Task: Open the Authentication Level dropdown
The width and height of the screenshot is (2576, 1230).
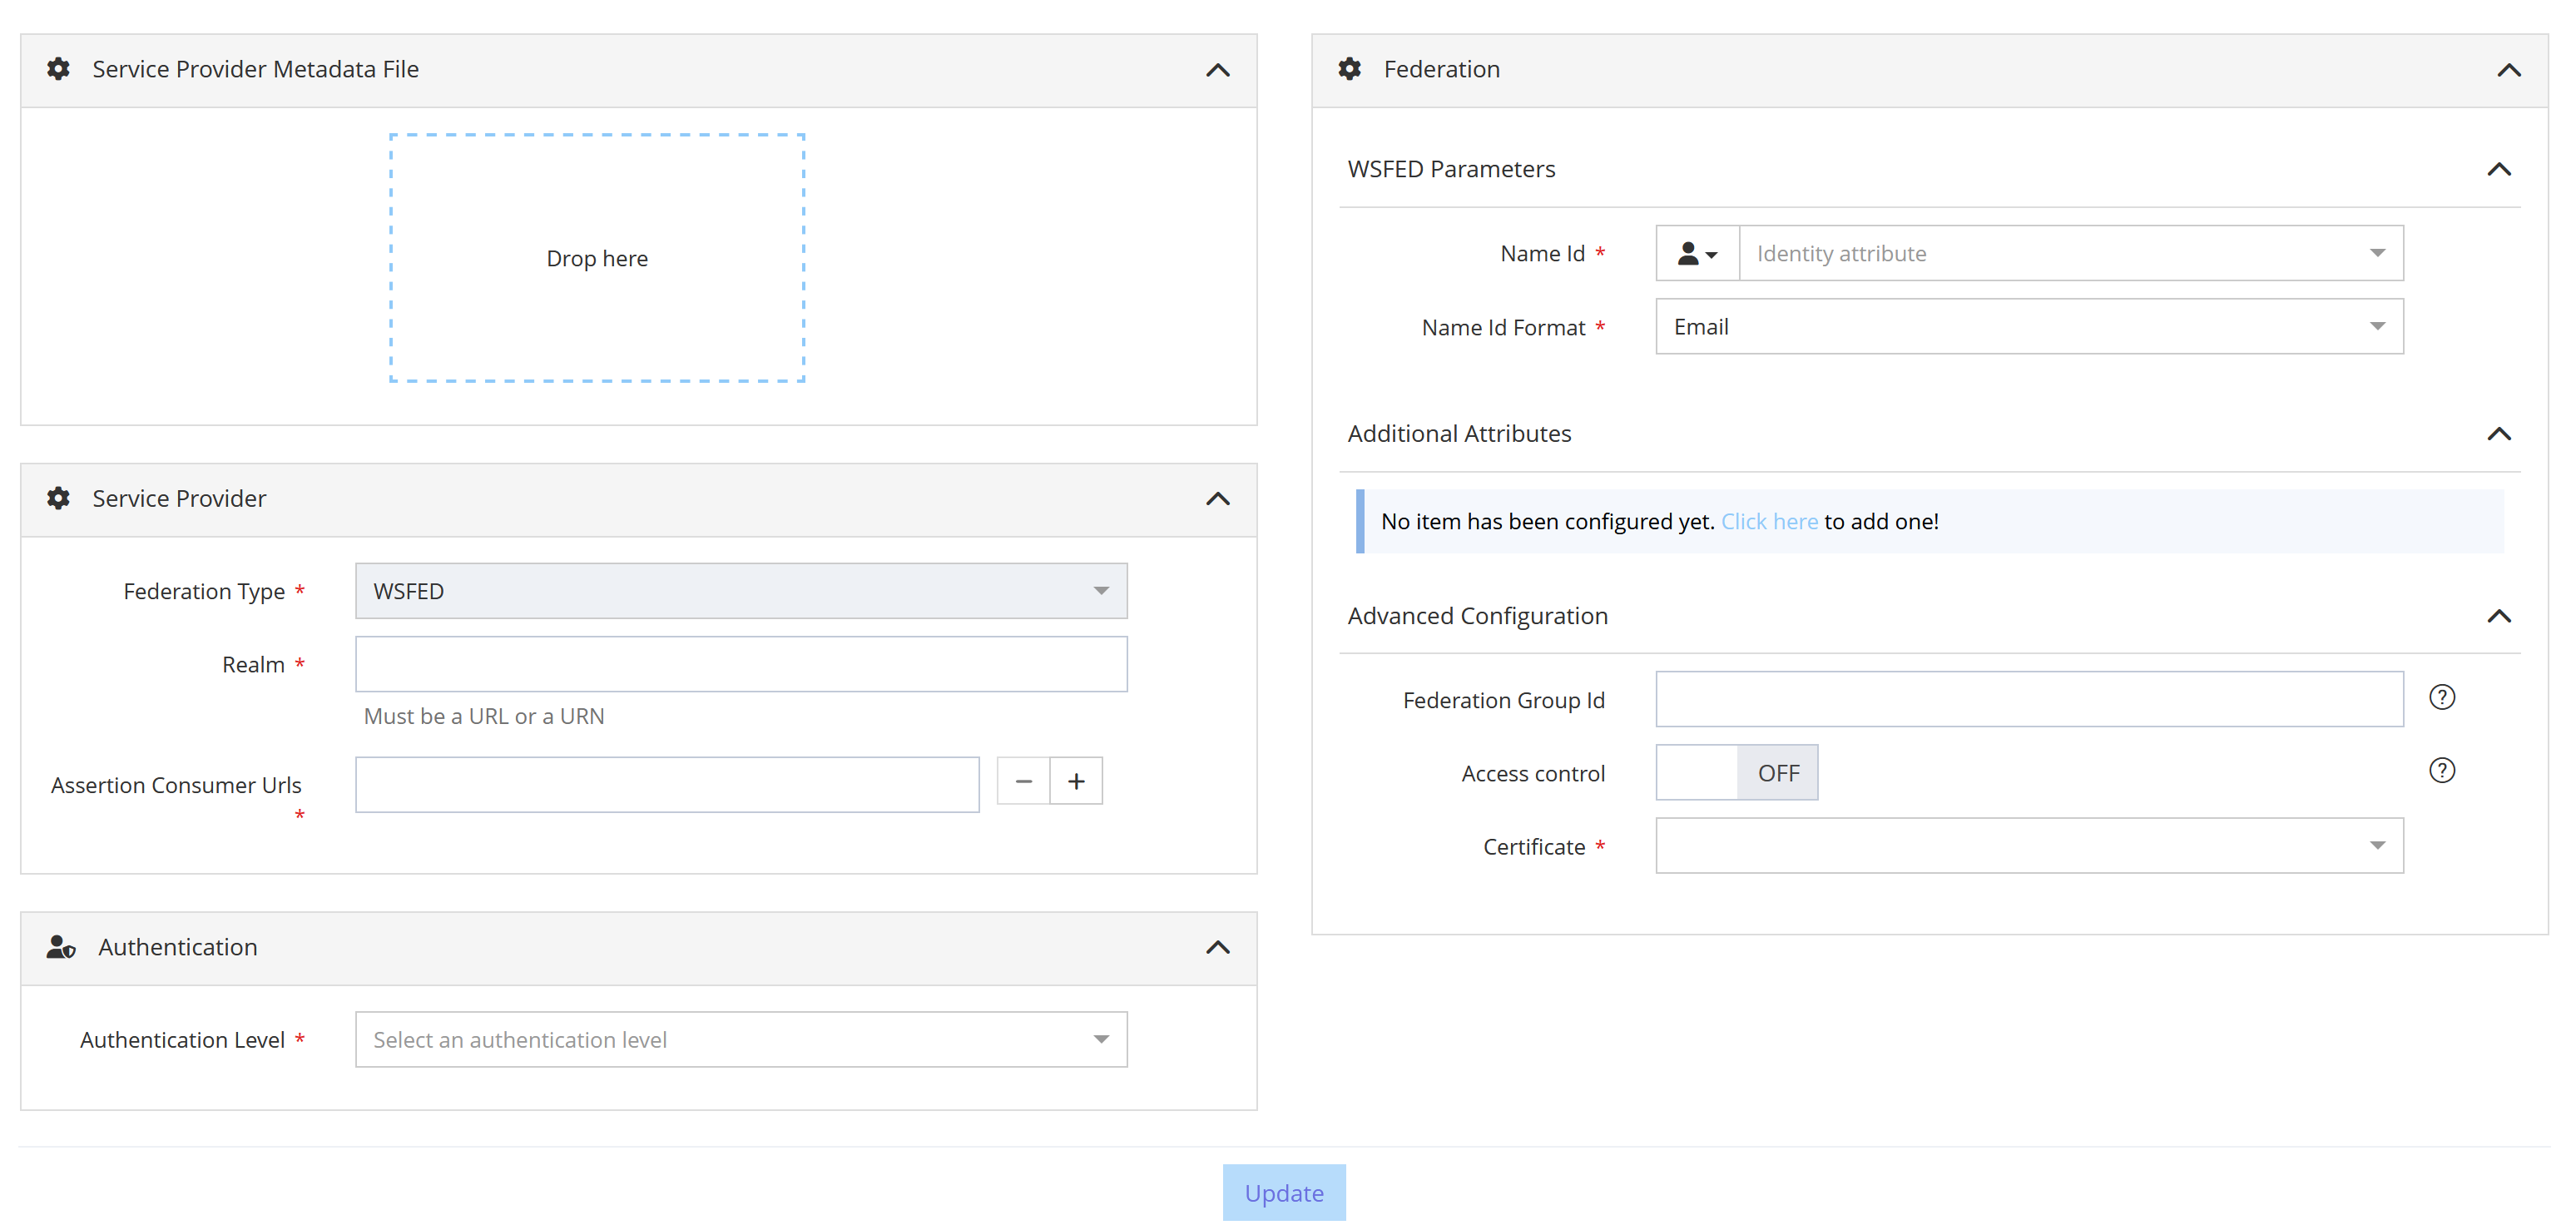Action: click(741, 1040)
